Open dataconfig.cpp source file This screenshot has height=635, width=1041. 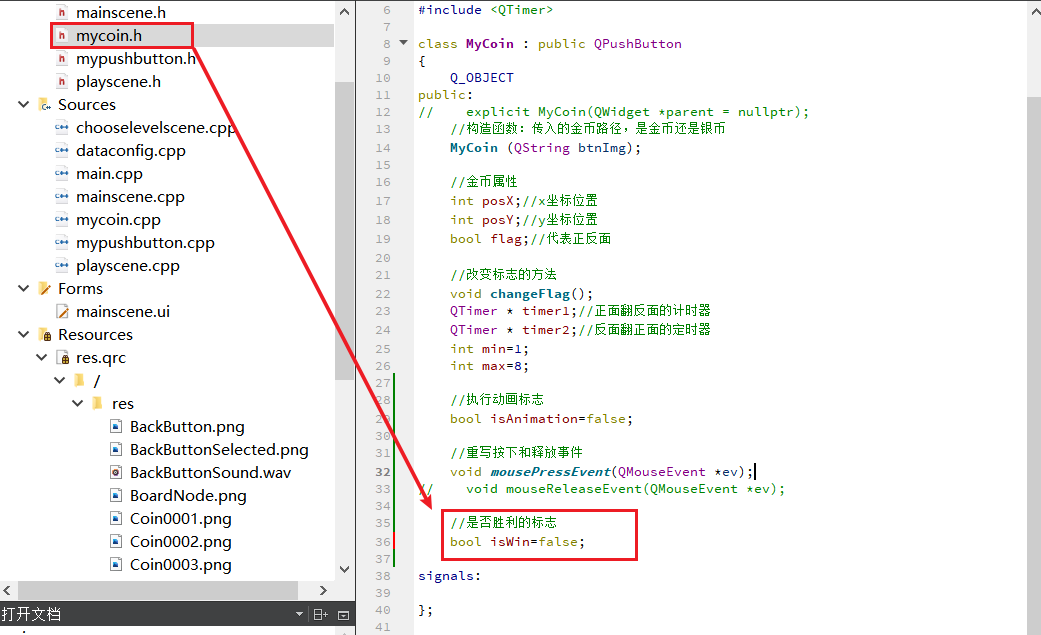pyautogui.click(x=131, y=151)
